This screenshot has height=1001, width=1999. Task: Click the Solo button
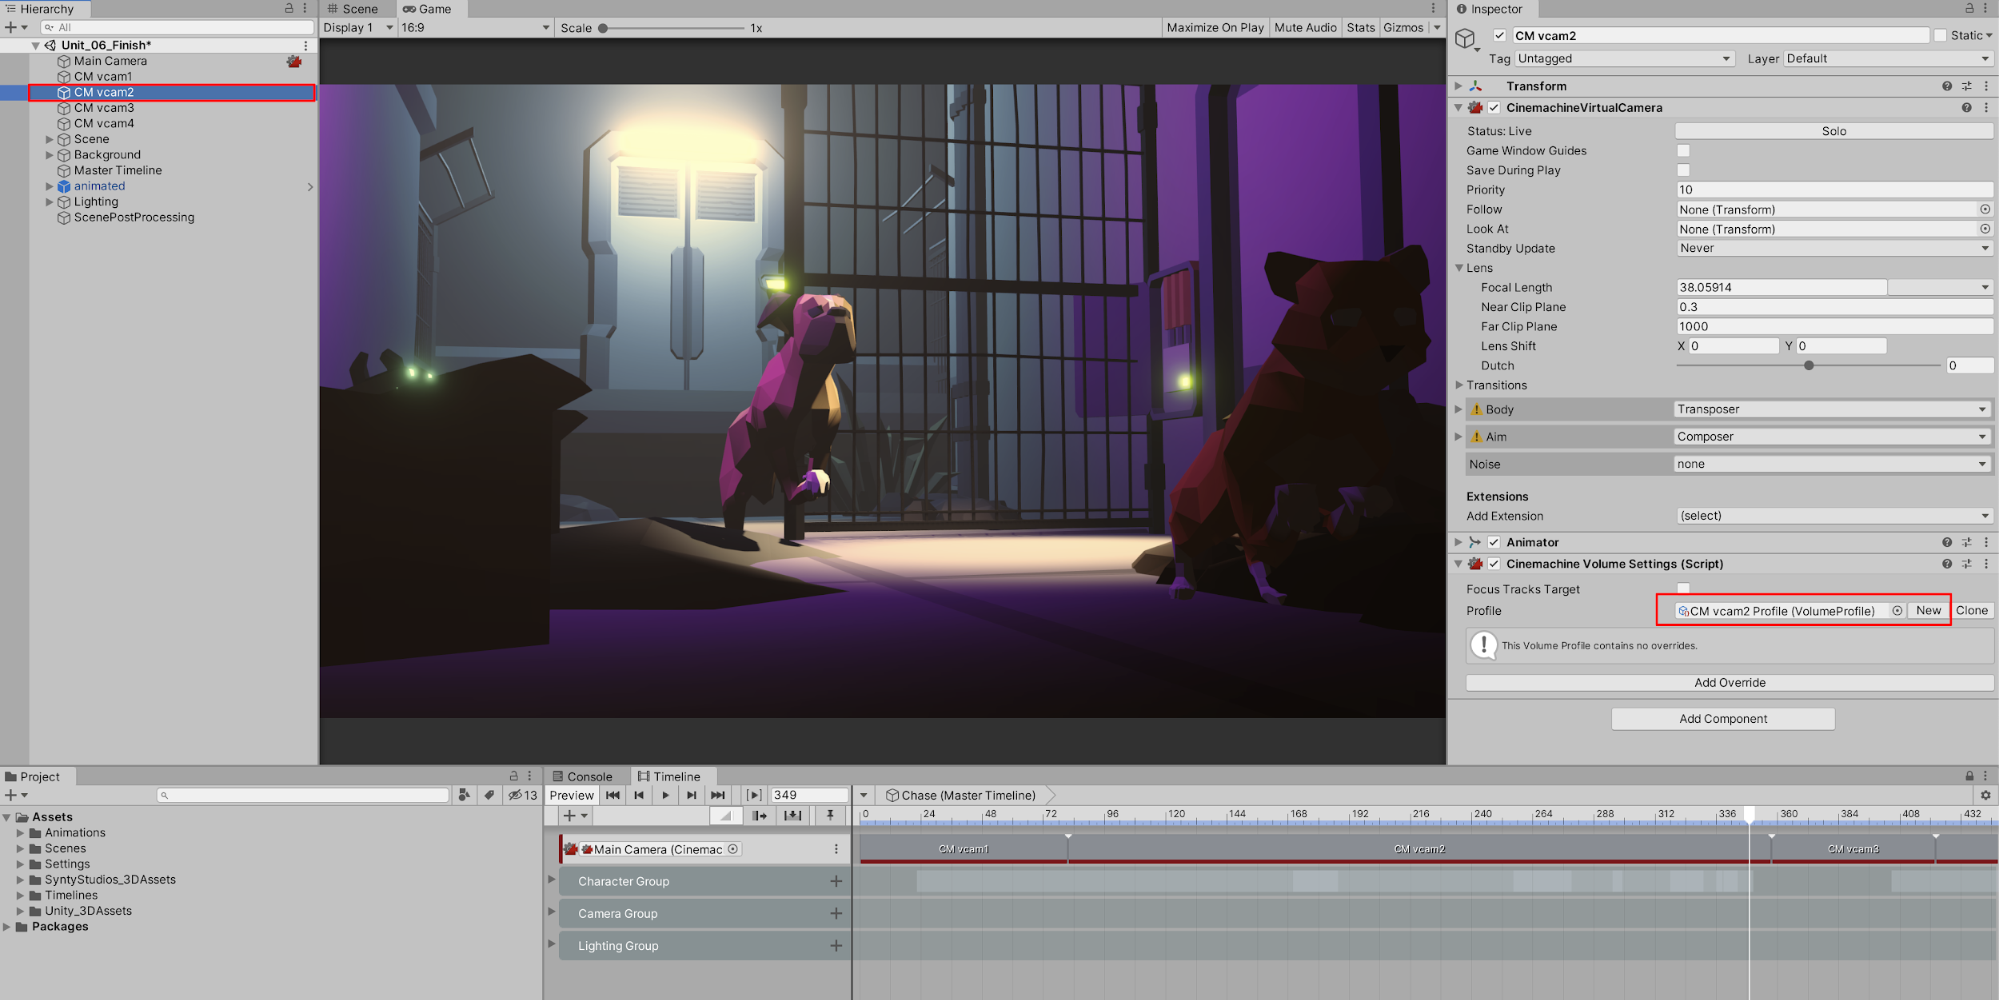pos(1833,131)
